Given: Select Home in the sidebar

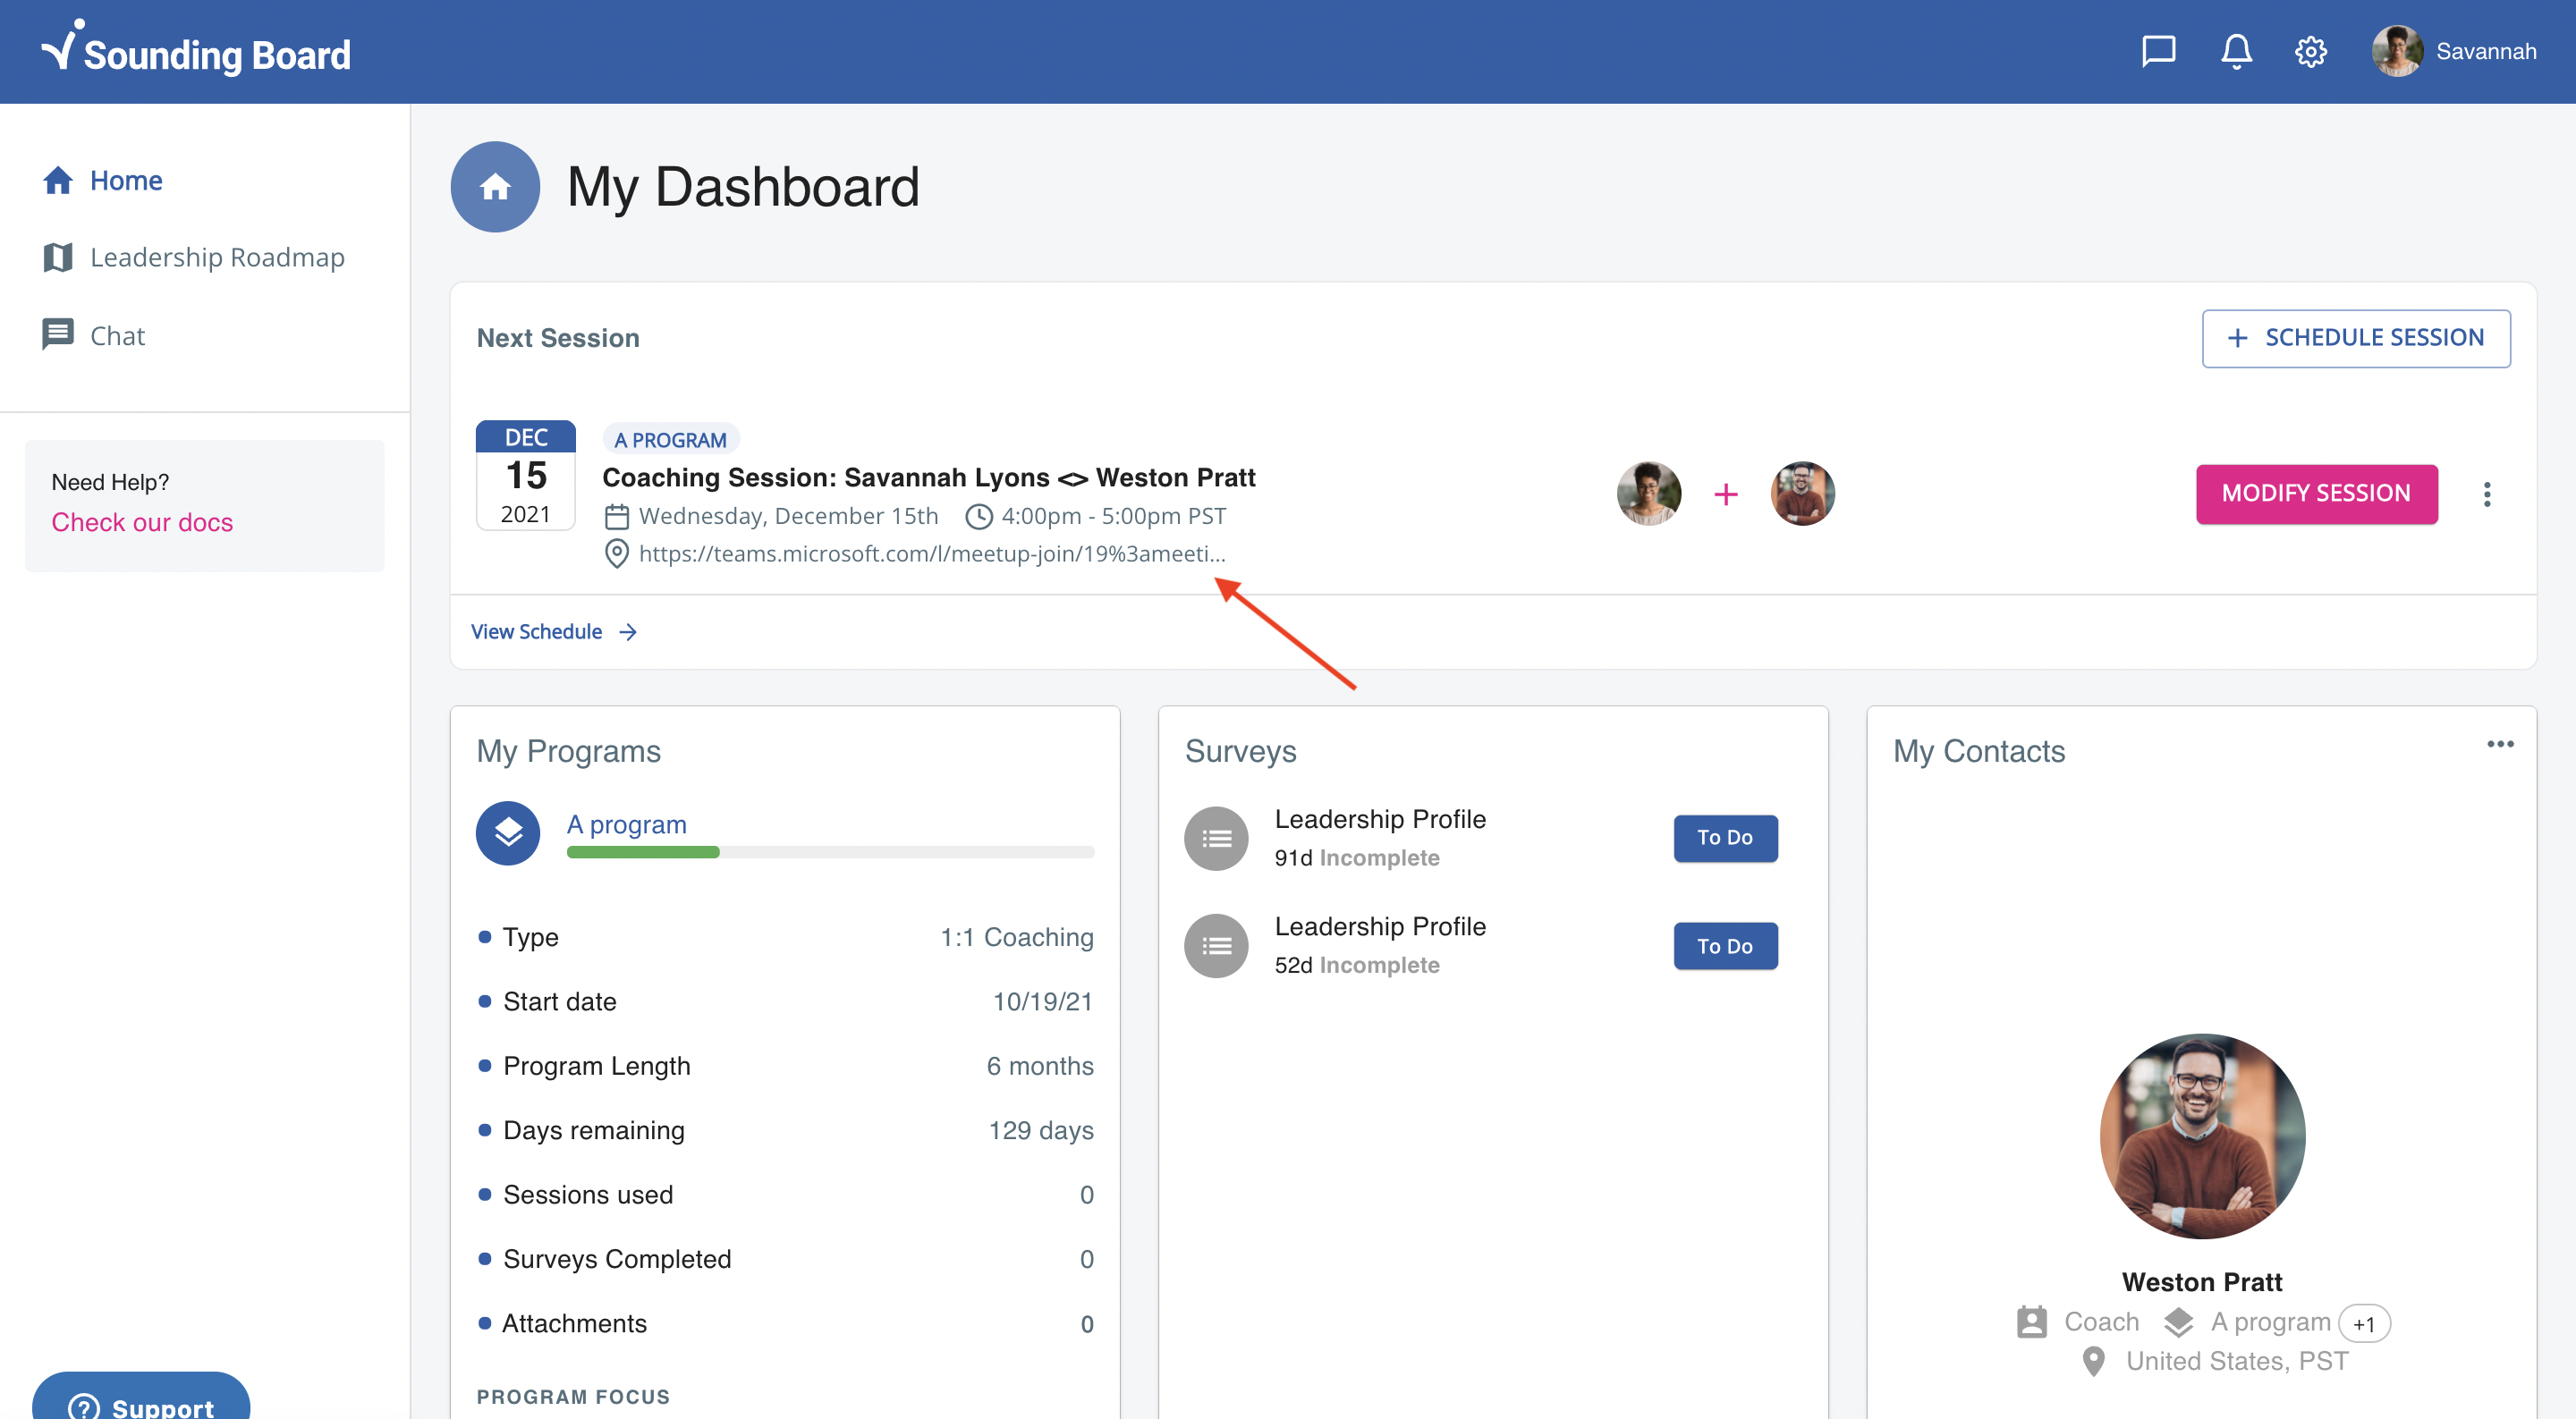Looking at the screenshot, I should click(125, 180).
